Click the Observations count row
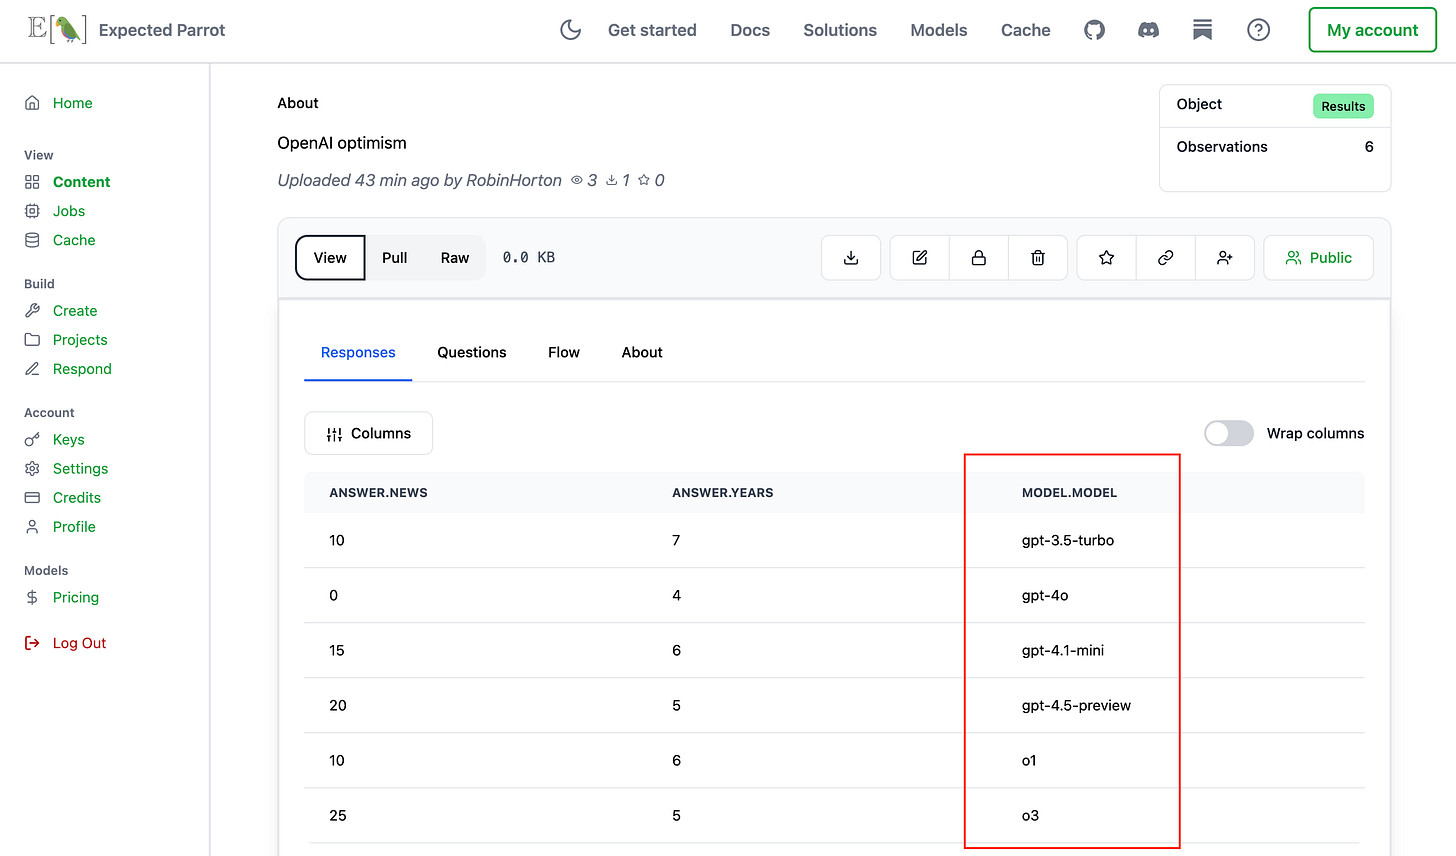This screenshot has width=1456, height=856. (1275, 147)
